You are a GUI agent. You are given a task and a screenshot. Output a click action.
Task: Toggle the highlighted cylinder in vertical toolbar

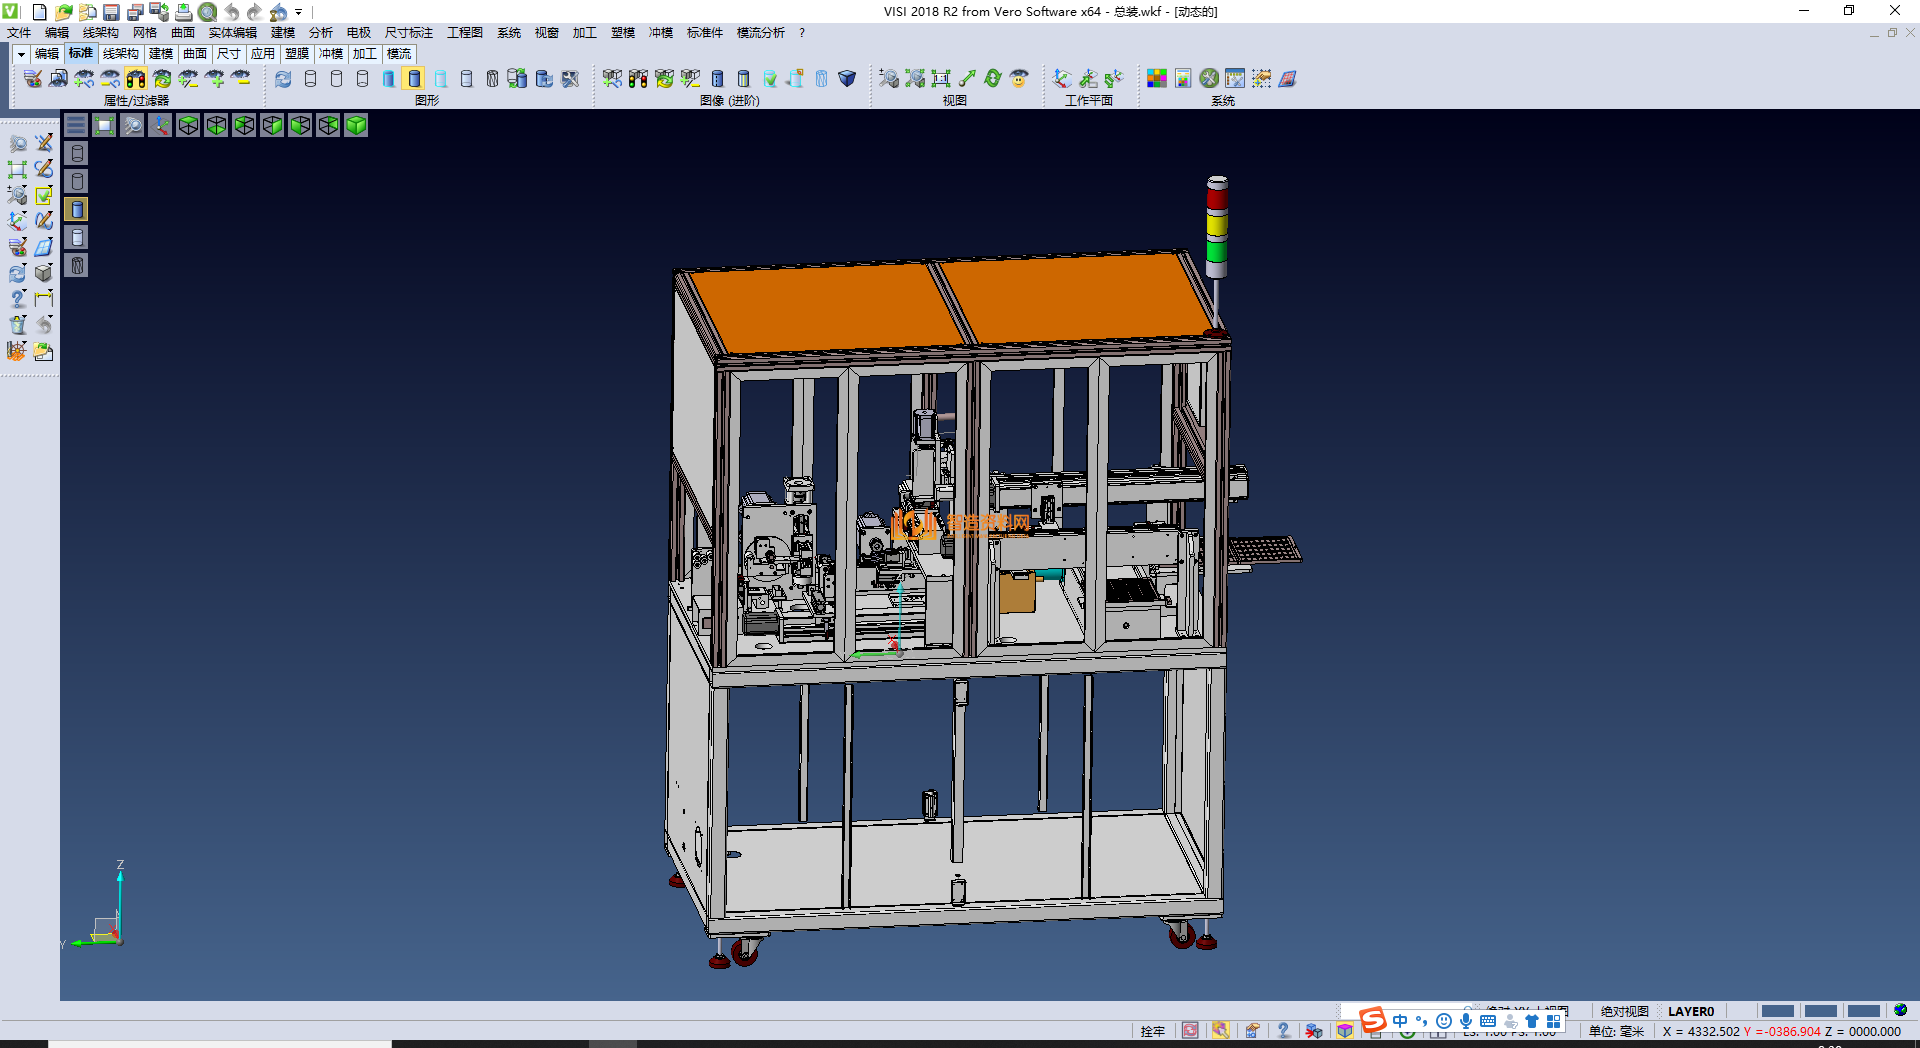(x=77, y=209)
